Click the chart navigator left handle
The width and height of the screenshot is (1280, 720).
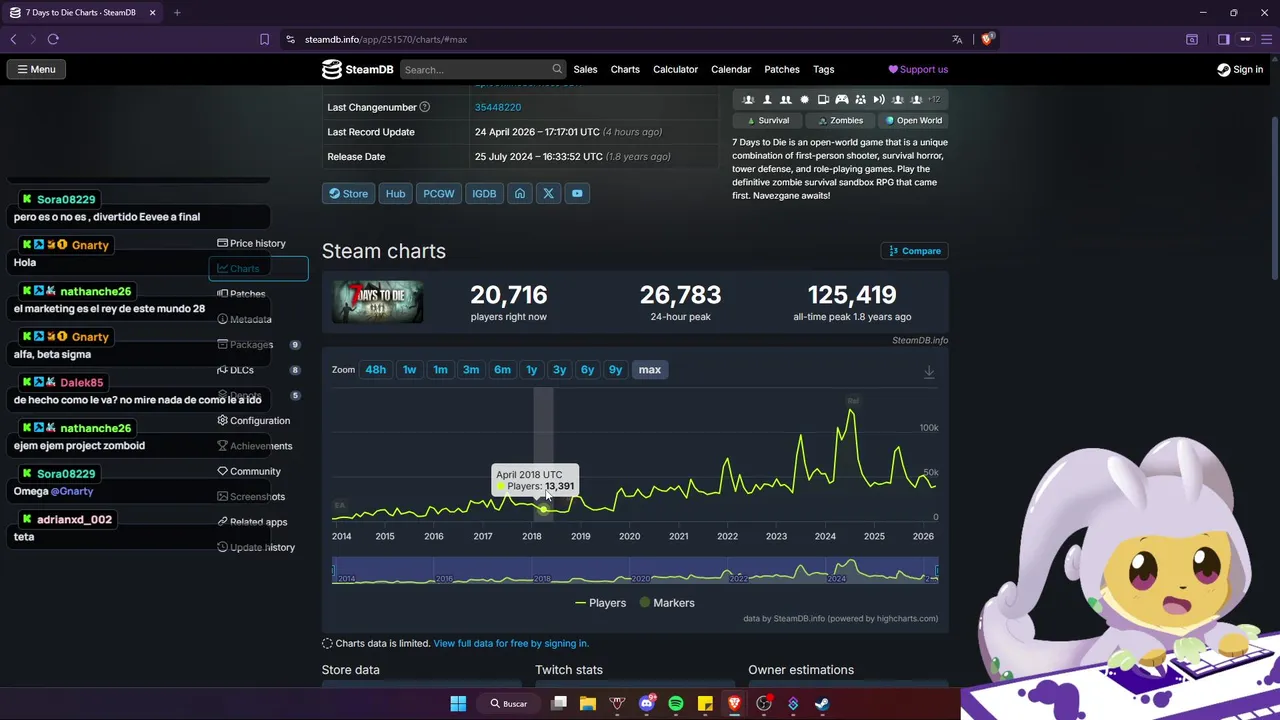[x=333, y=572]
